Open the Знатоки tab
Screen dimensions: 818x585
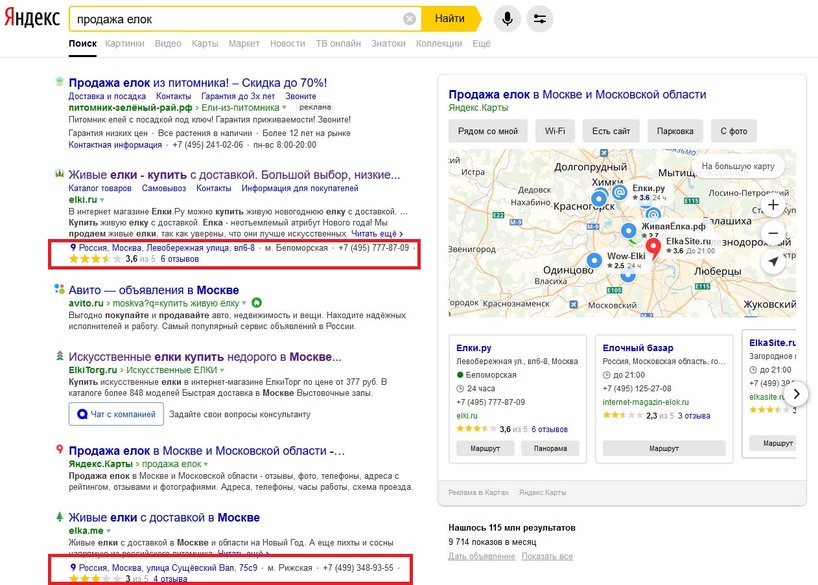point(388,44)
